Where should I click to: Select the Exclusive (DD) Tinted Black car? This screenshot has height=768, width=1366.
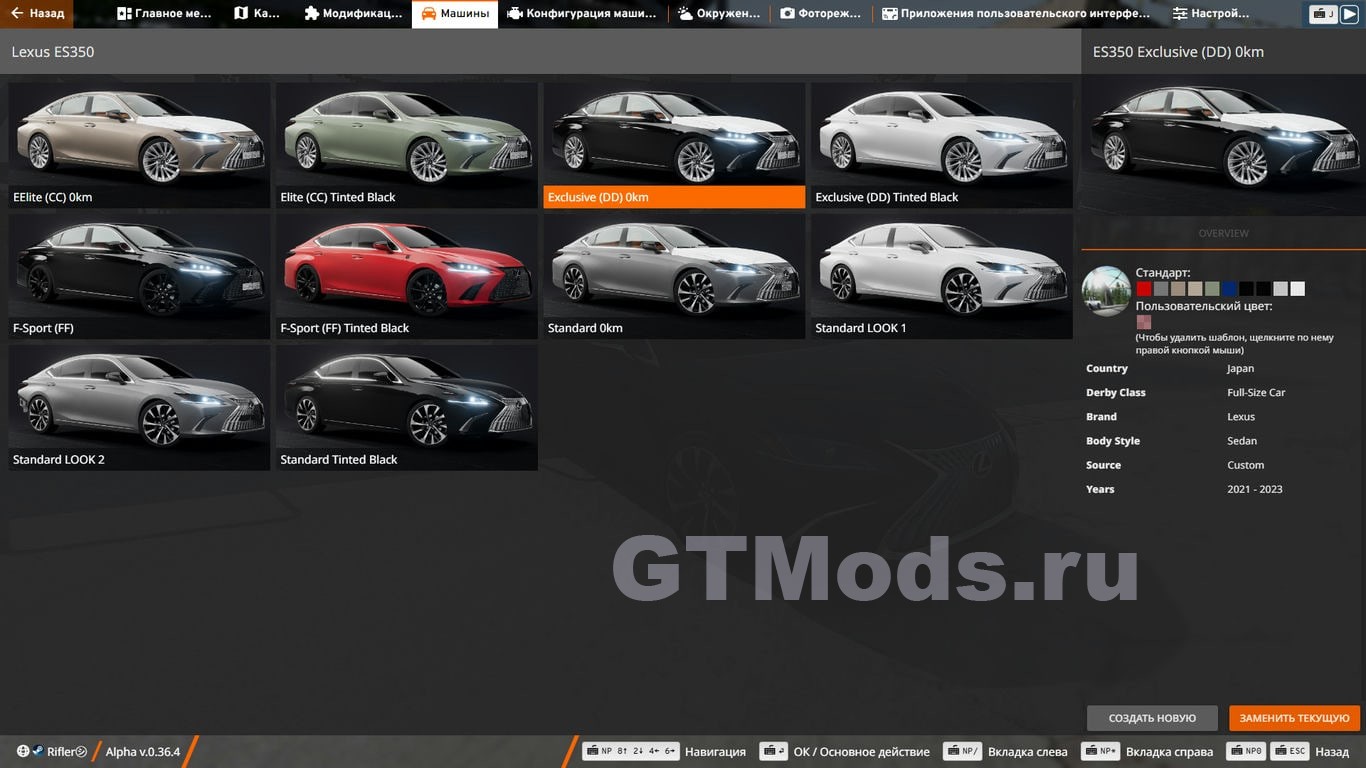point(941,144)
